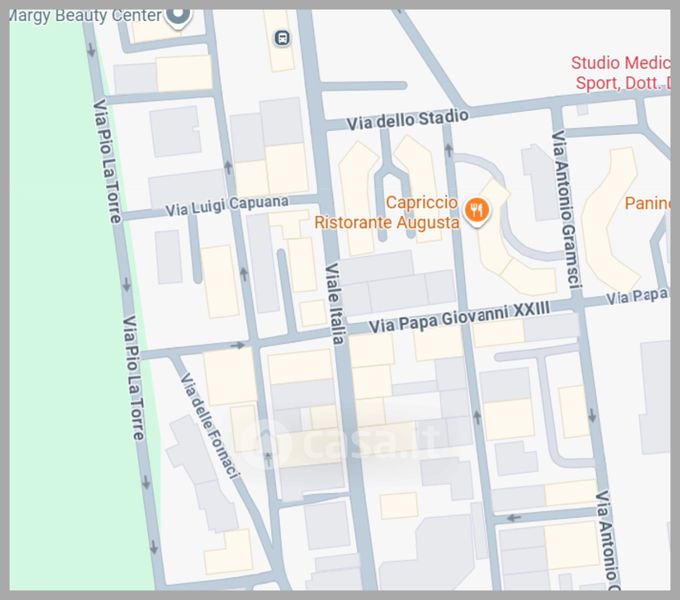Select the Via delle Fornaci street label
This screenshot has height=600, width=680.
(x=209, y=426)
